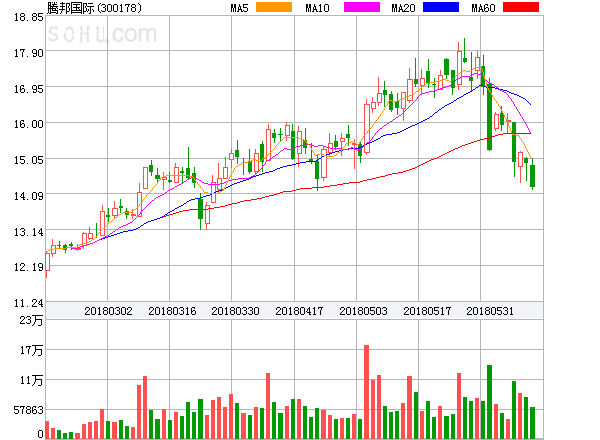Select the stock title 腾邦国际 (300178)
The image size is (600, 440).
94,8
